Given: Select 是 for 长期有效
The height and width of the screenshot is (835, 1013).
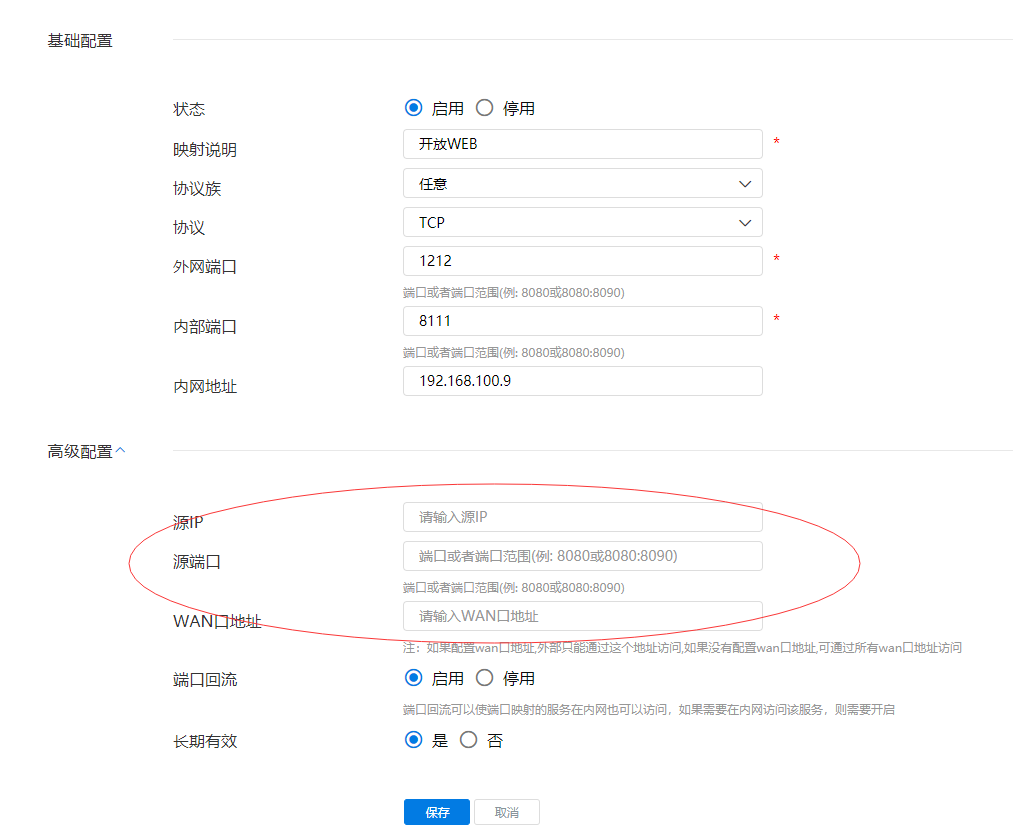Looking at the screenshot, I should (x=414, y=740).
